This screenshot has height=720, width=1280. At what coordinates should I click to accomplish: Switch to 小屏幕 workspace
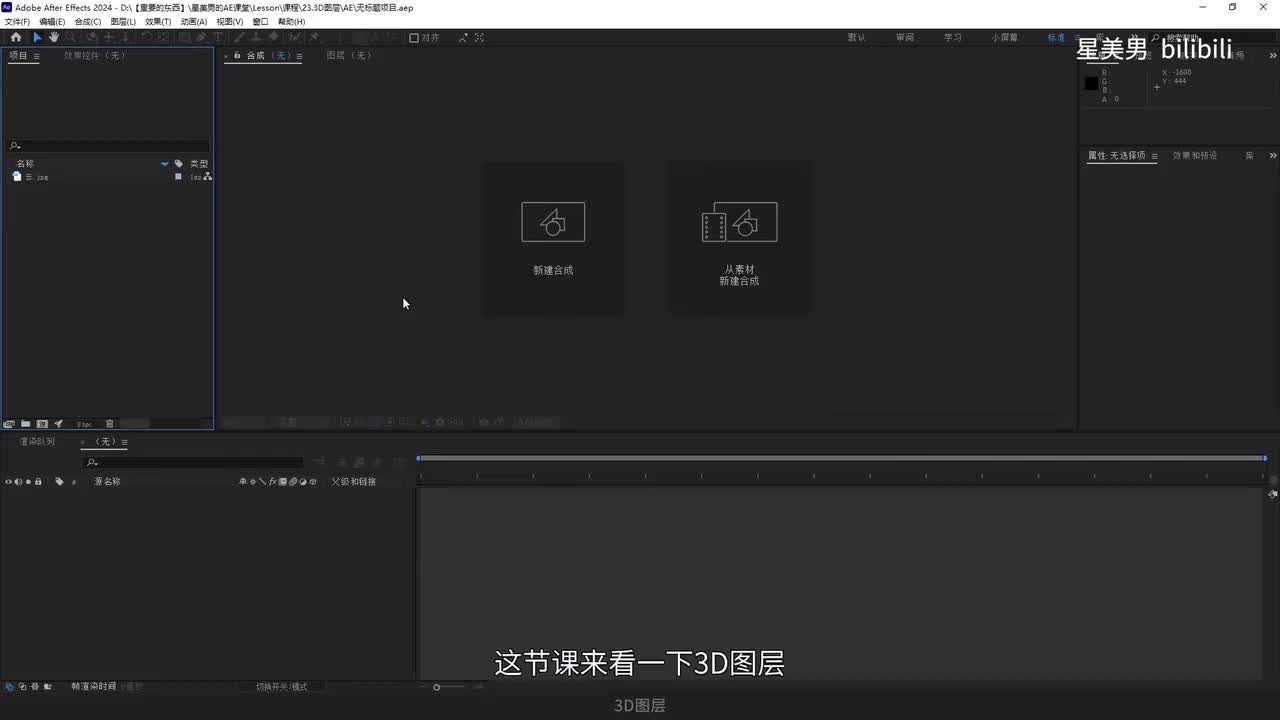coord(1005,38)
